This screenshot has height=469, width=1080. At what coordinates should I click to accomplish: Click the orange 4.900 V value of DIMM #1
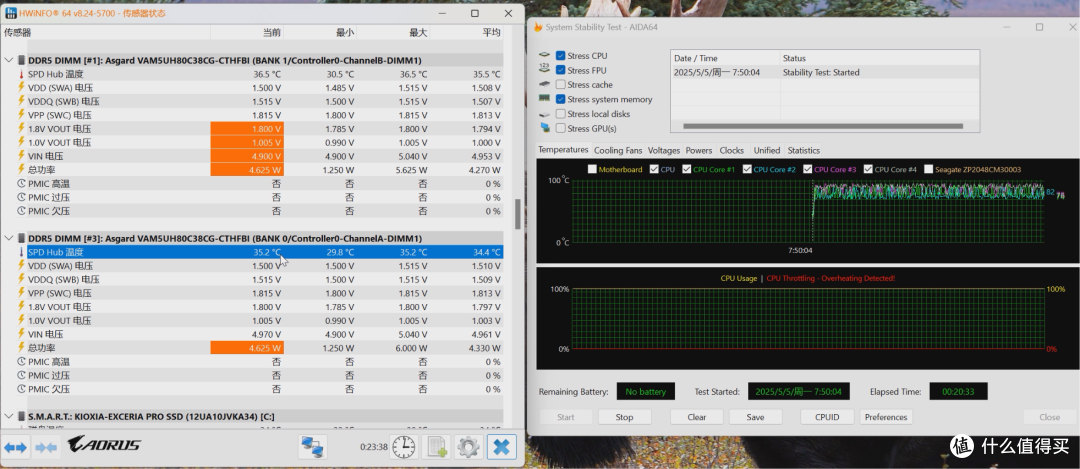[x=247, y=156]
